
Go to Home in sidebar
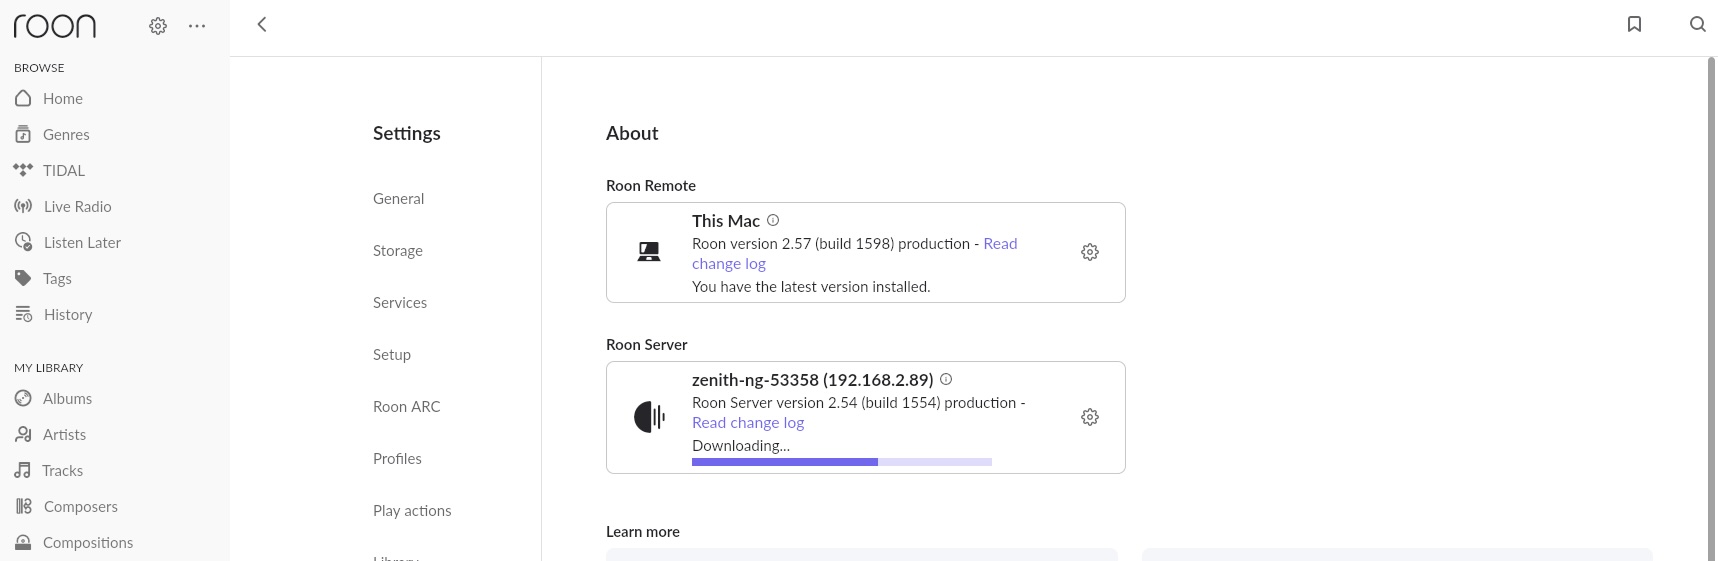[62, 99]
